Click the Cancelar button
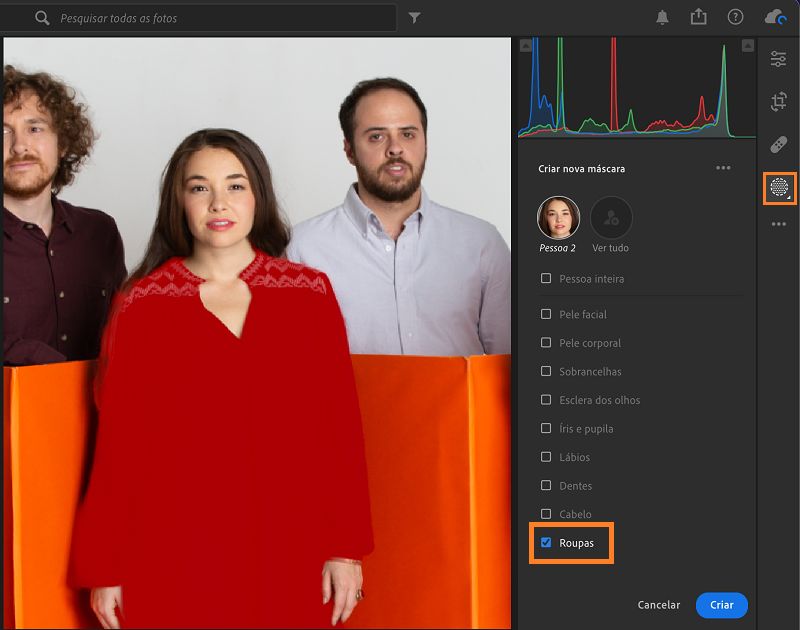Viewport: 800px width, 630px height. (659, 605)
